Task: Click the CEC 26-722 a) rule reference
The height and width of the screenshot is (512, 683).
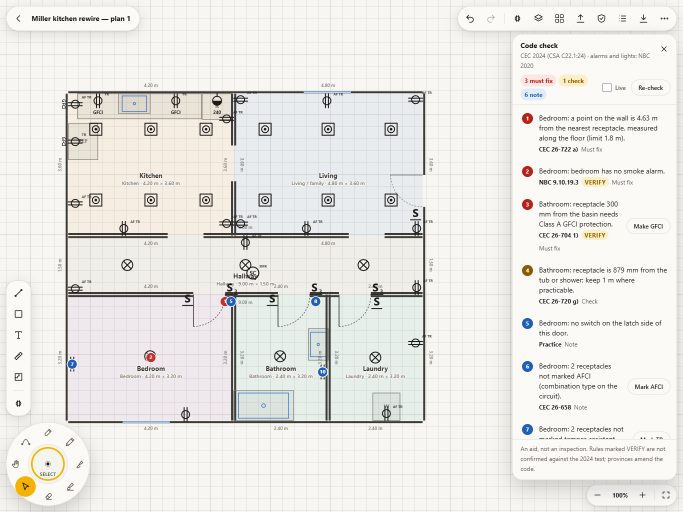Action: click(558, 149)
